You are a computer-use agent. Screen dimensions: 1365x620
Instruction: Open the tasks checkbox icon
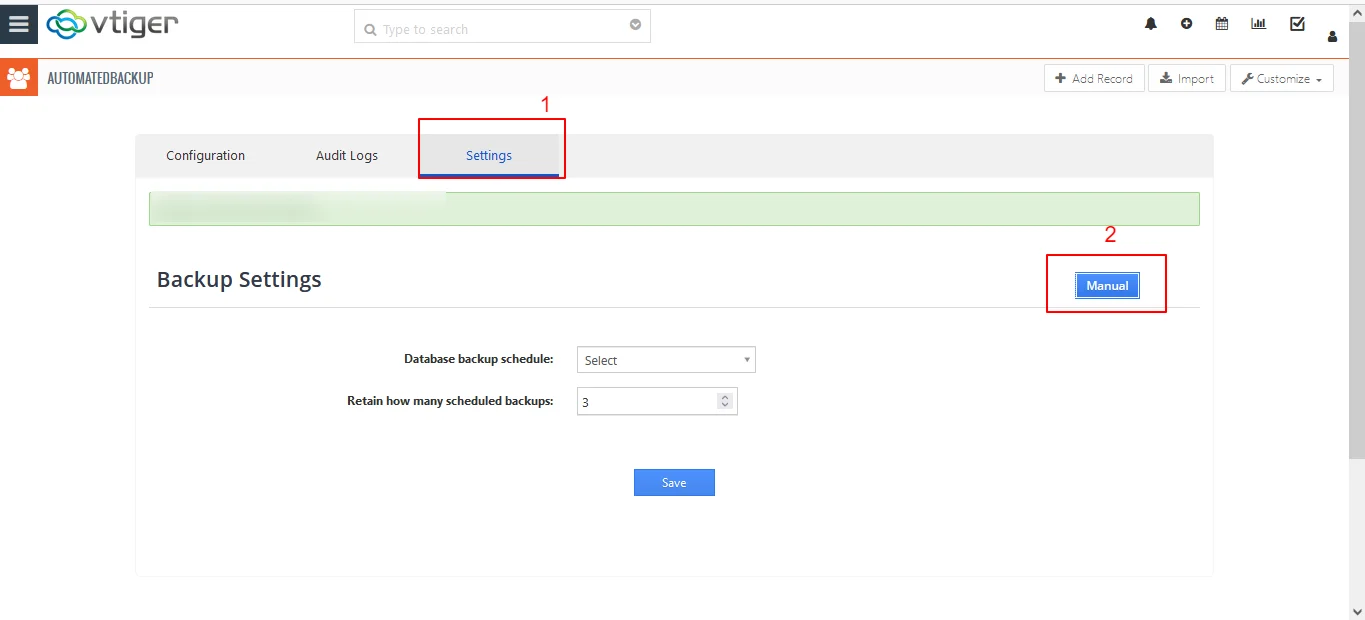tap(1297, 24)
